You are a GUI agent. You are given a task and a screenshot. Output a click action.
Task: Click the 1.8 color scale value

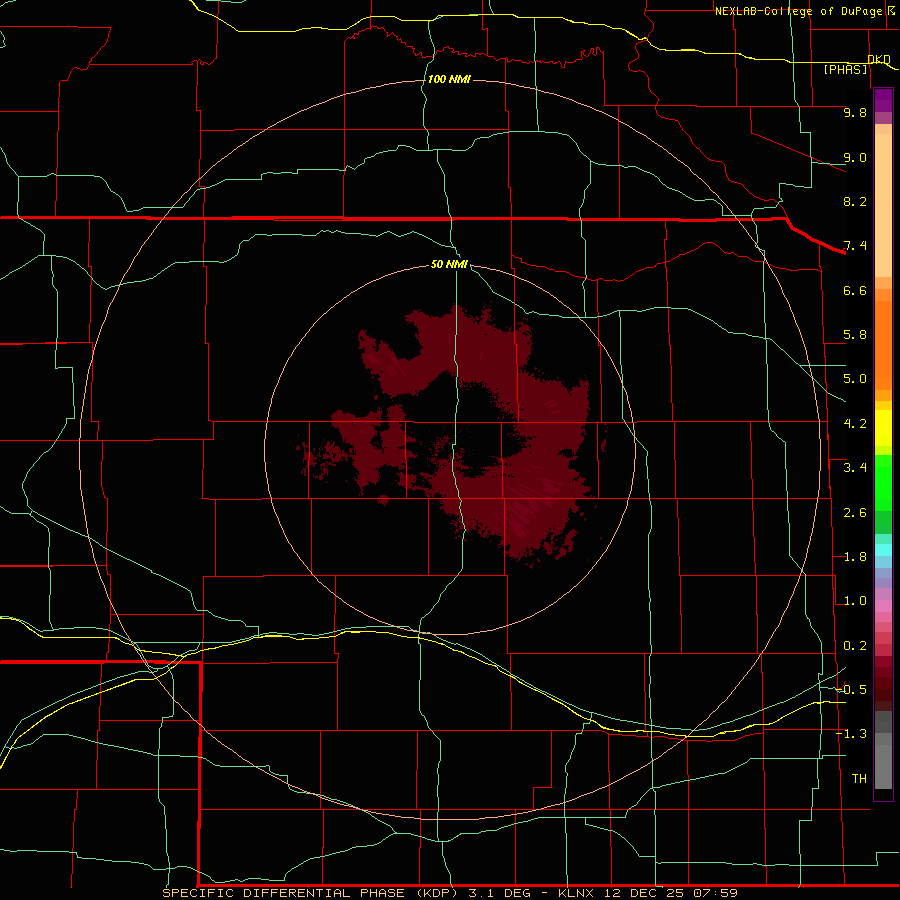tap(855, 557)
